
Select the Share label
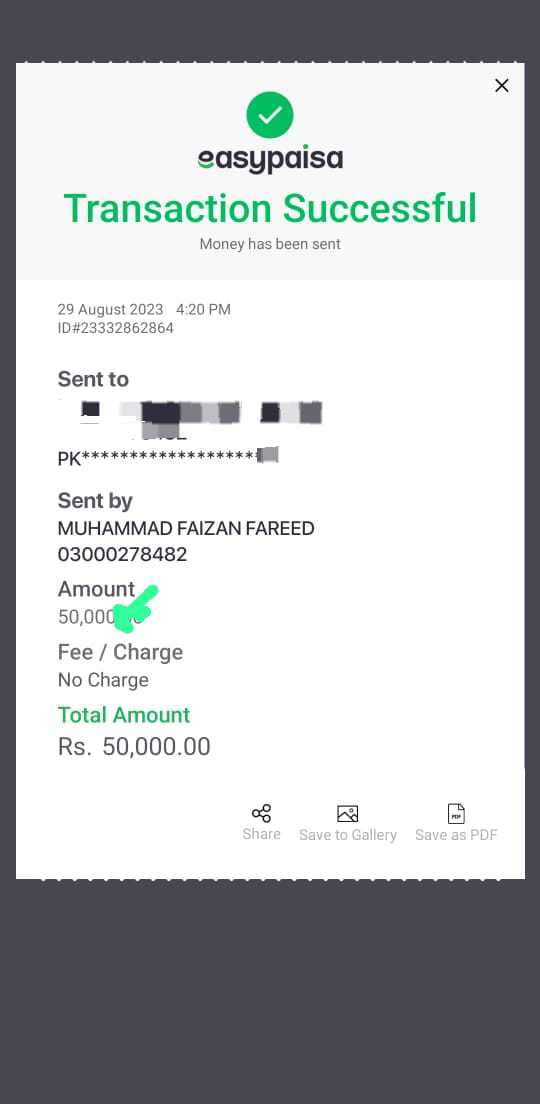tap(261, 834)
